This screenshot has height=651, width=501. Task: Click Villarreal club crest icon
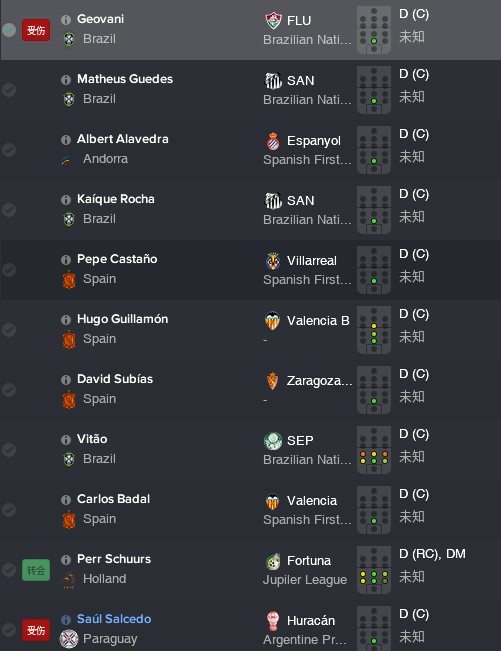(273, 261)
